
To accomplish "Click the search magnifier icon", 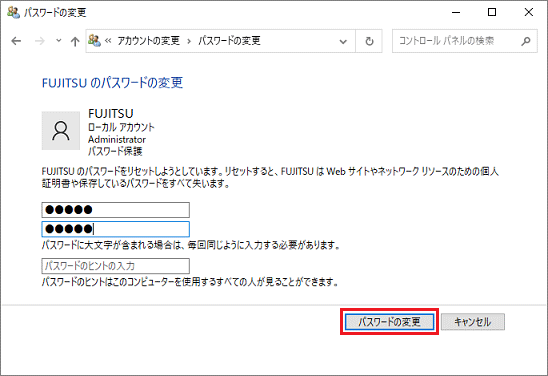I will coord(526,41).
